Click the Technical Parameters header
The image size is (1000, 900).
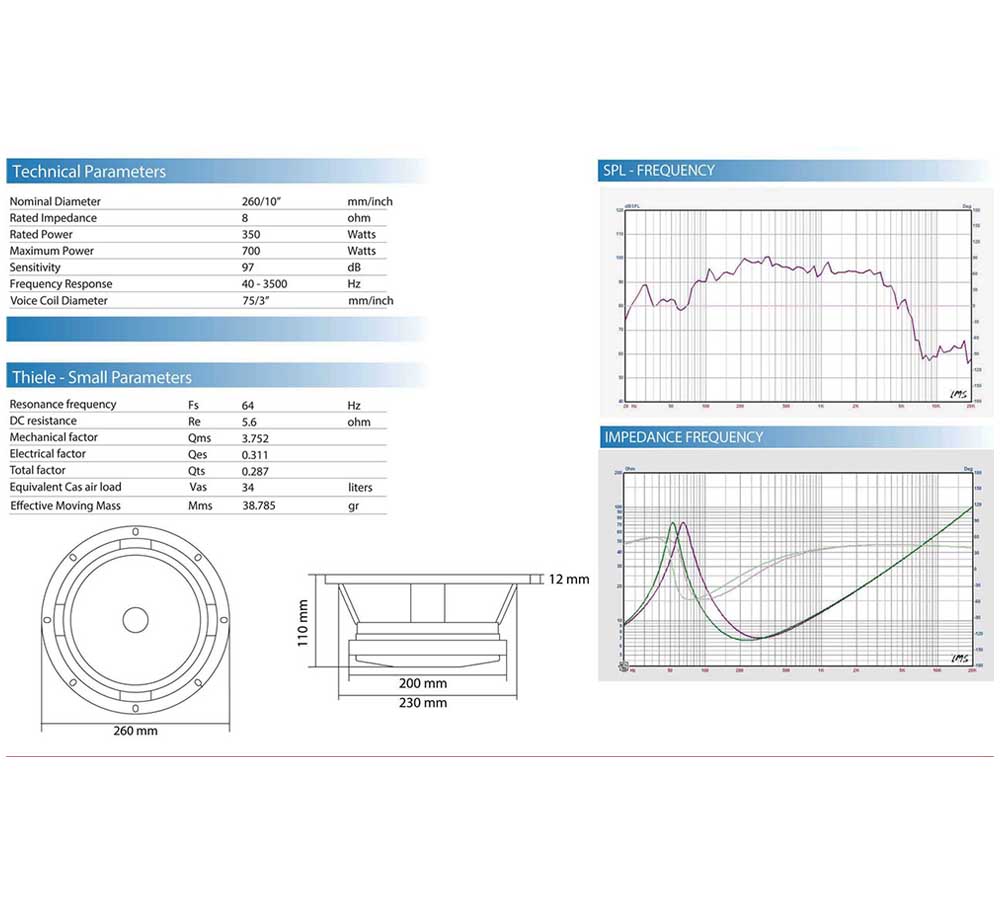click(217, 171)
